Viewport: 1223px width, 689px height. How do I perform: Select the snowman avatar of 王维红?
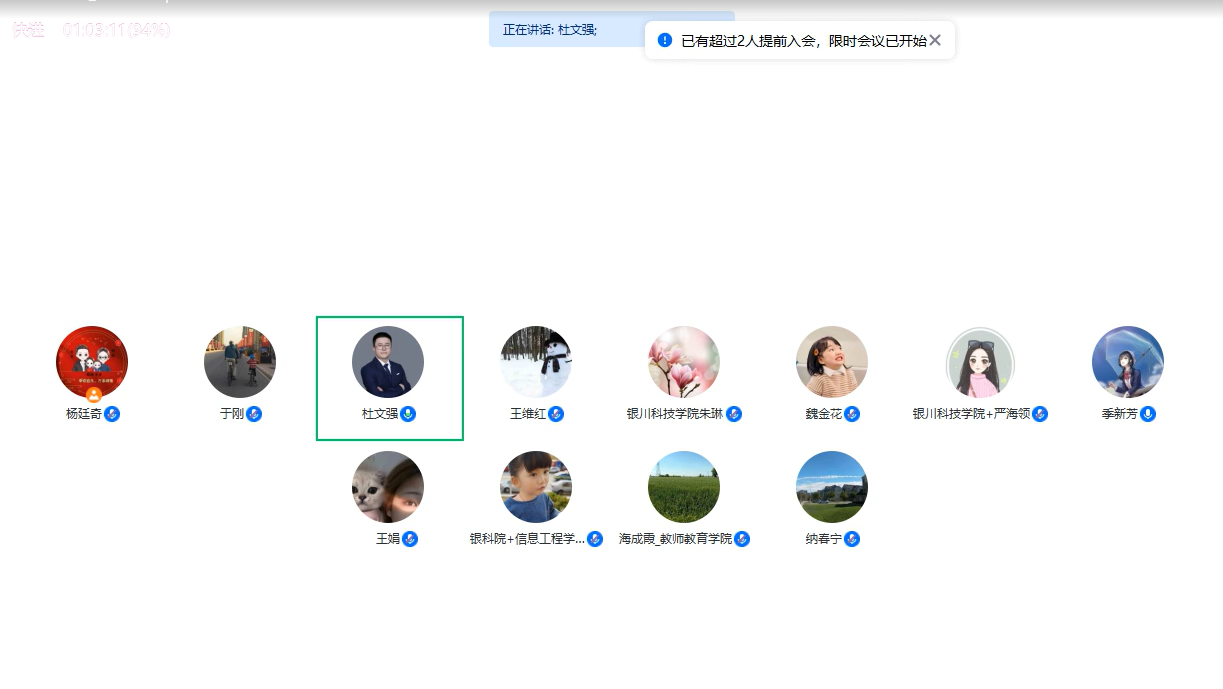pyautogui.click(x=536, y=362)
